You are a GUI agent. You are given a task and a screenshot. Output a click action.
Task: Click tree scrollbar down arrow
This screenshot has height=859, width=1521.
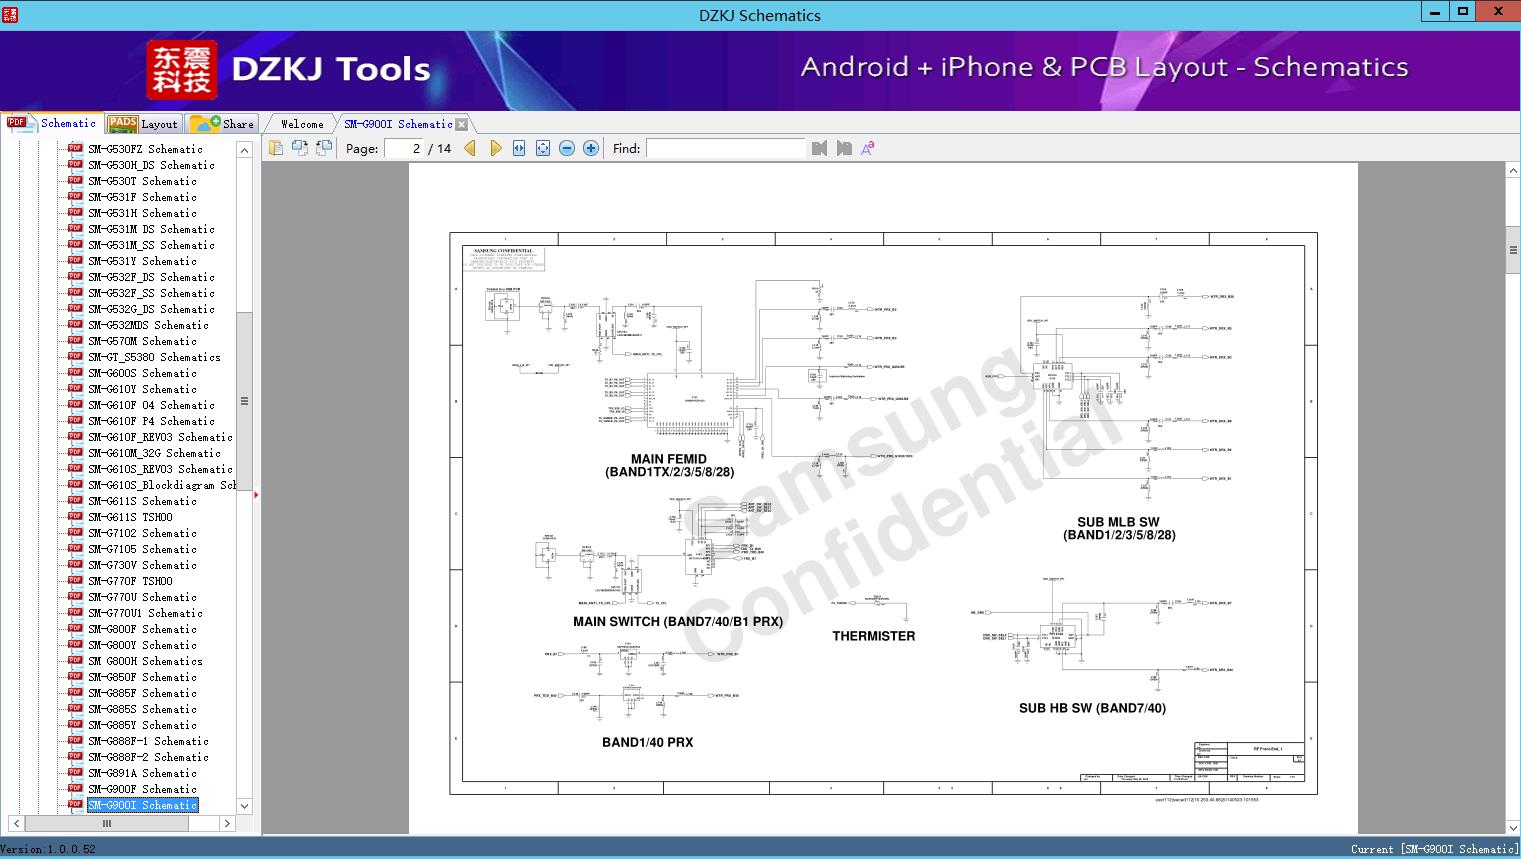pos(244,806)
